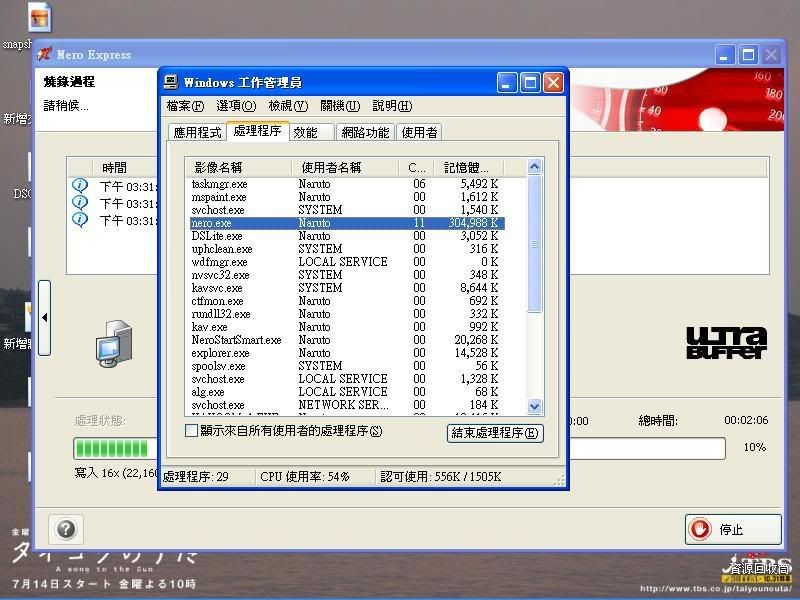Click the 認可使用 556K / 1505K status entry
800x600 pixels.
point(441,477)
